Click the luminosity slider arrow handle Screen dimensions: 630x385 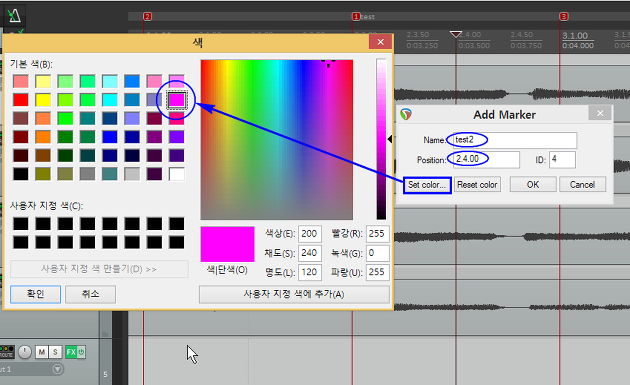tap(390, 139)
